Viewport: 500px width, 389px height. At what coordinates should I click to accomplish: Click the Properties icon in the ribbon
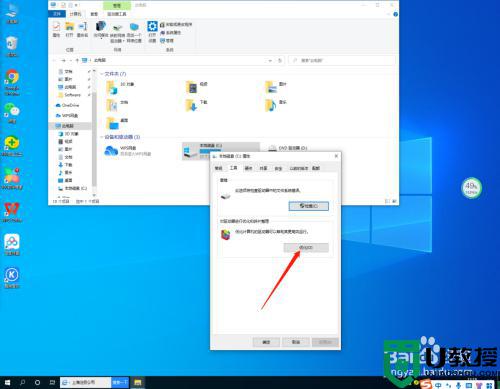pos(56,29)
